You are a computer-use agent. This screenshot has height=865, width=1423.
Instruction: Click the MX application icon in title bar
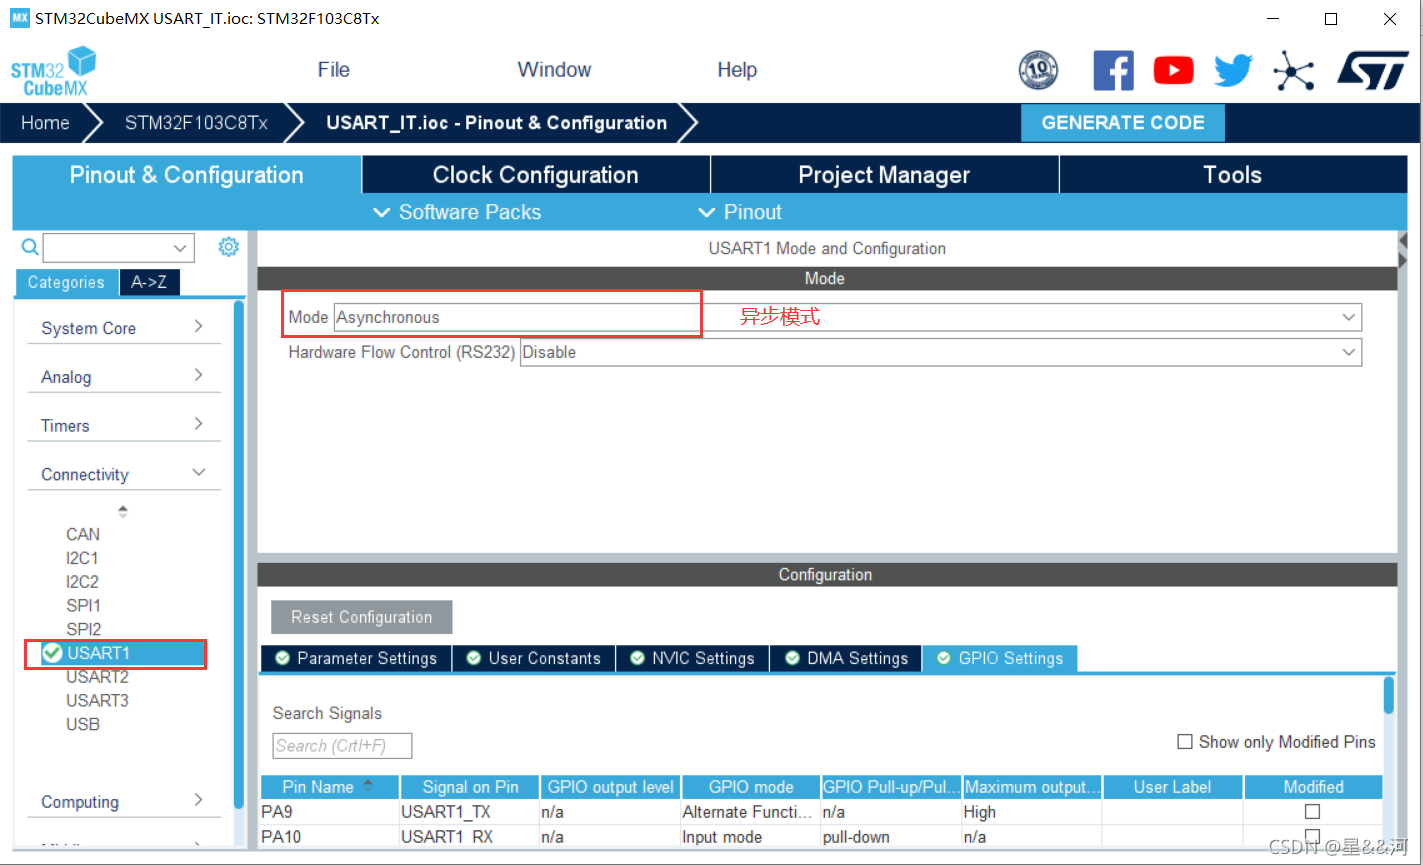[20, 18]
